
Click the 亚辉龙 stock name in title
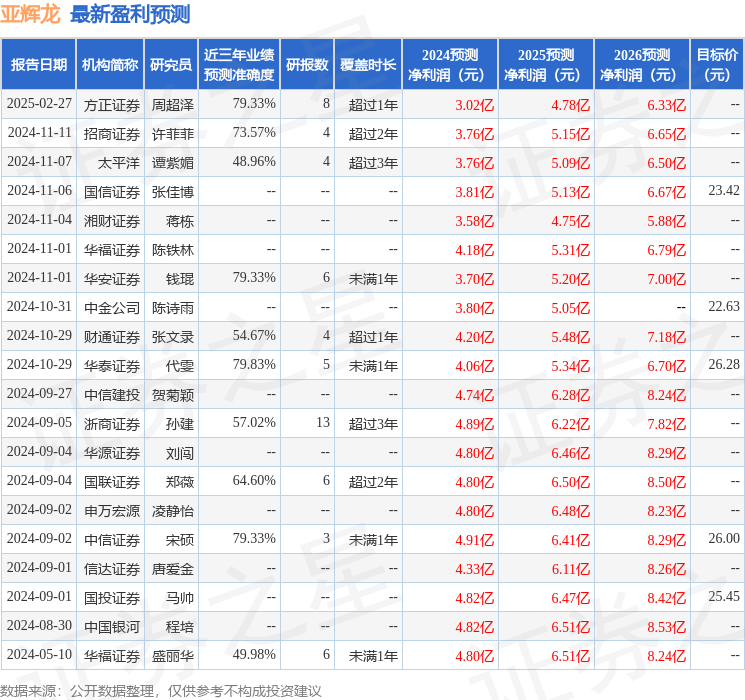[x=31, y=14]
